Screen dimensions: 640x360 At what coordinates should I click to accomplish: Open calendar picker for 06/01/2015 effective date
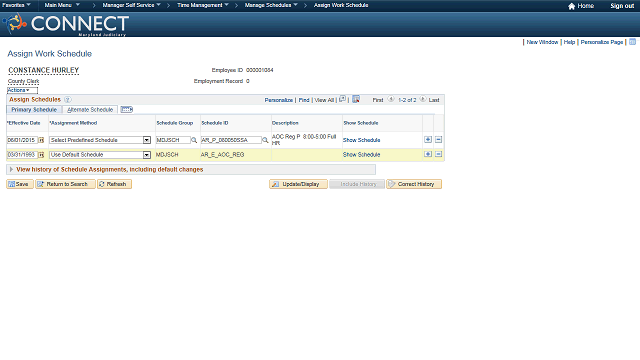pos(41,140)
